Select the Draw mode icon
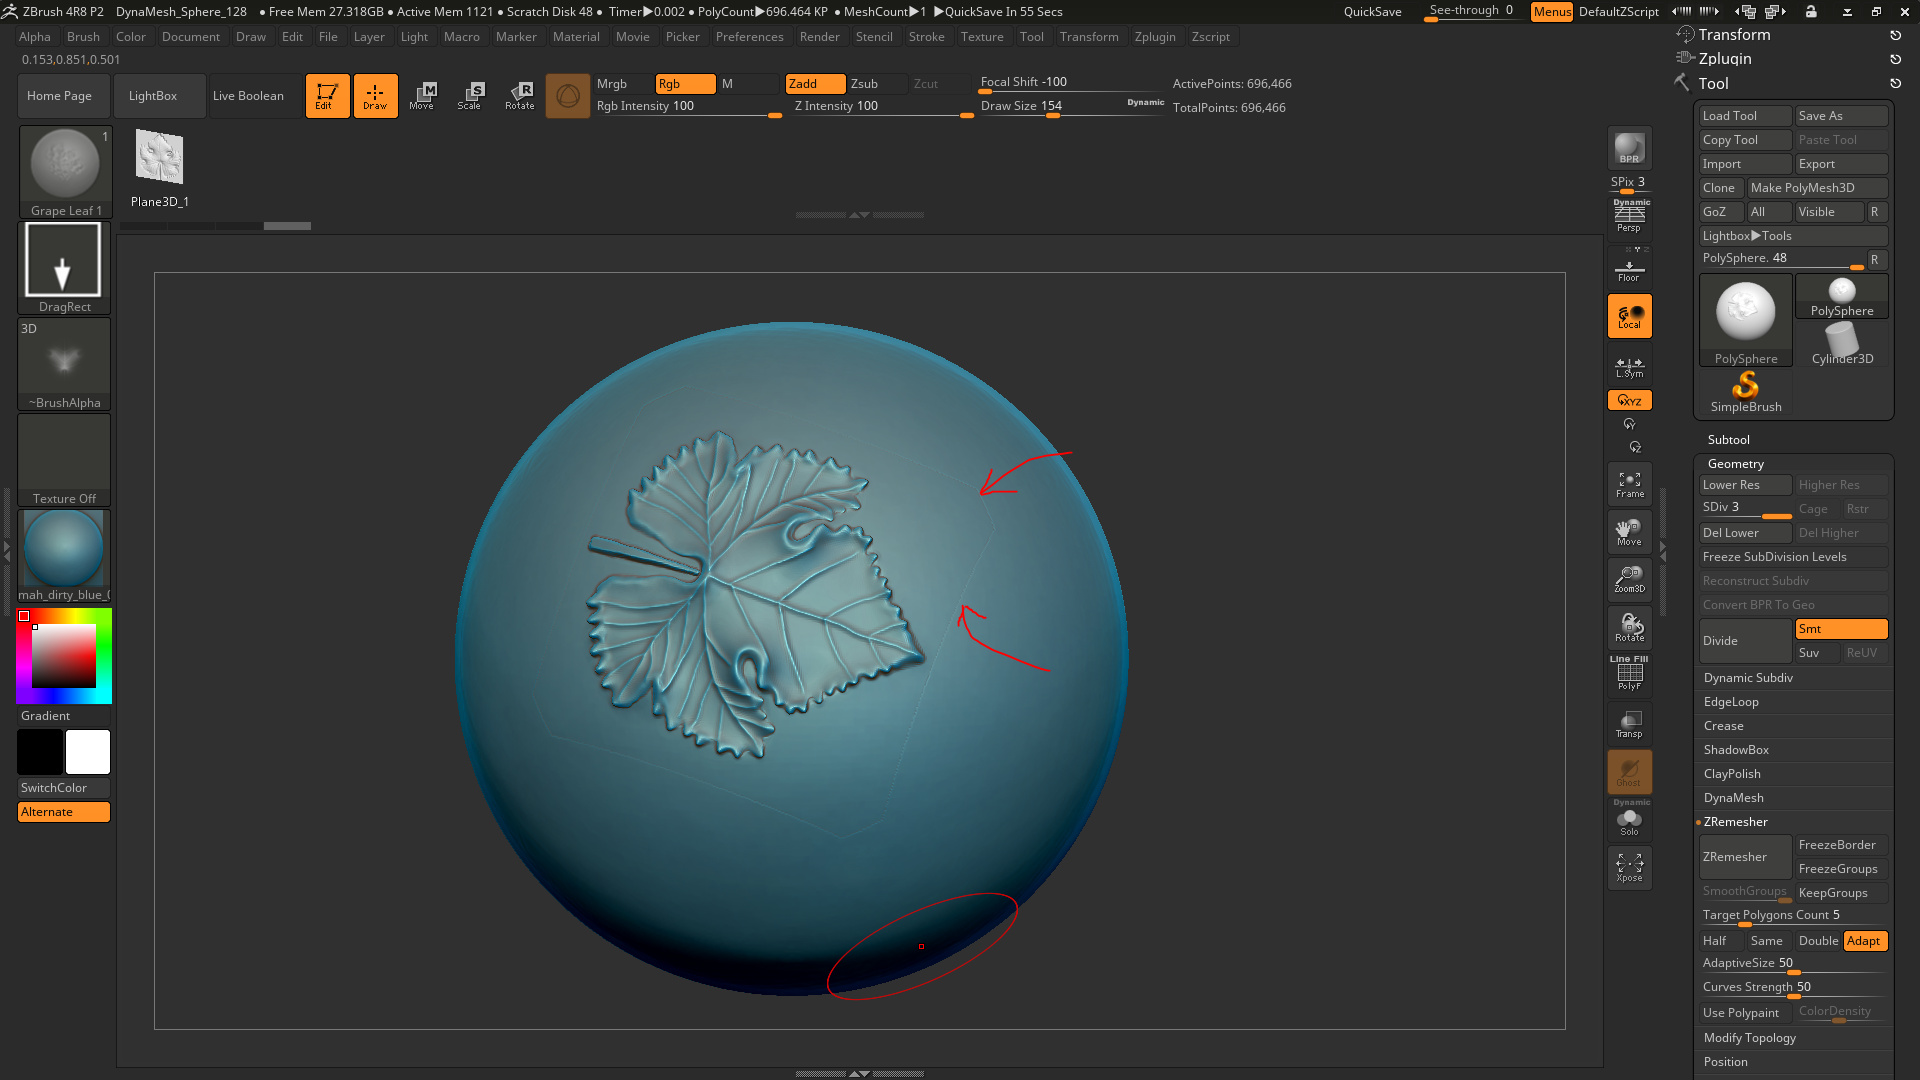The height and width of the screenshot is (1080, 1920). pyautogui.click(x=375, y=96)
